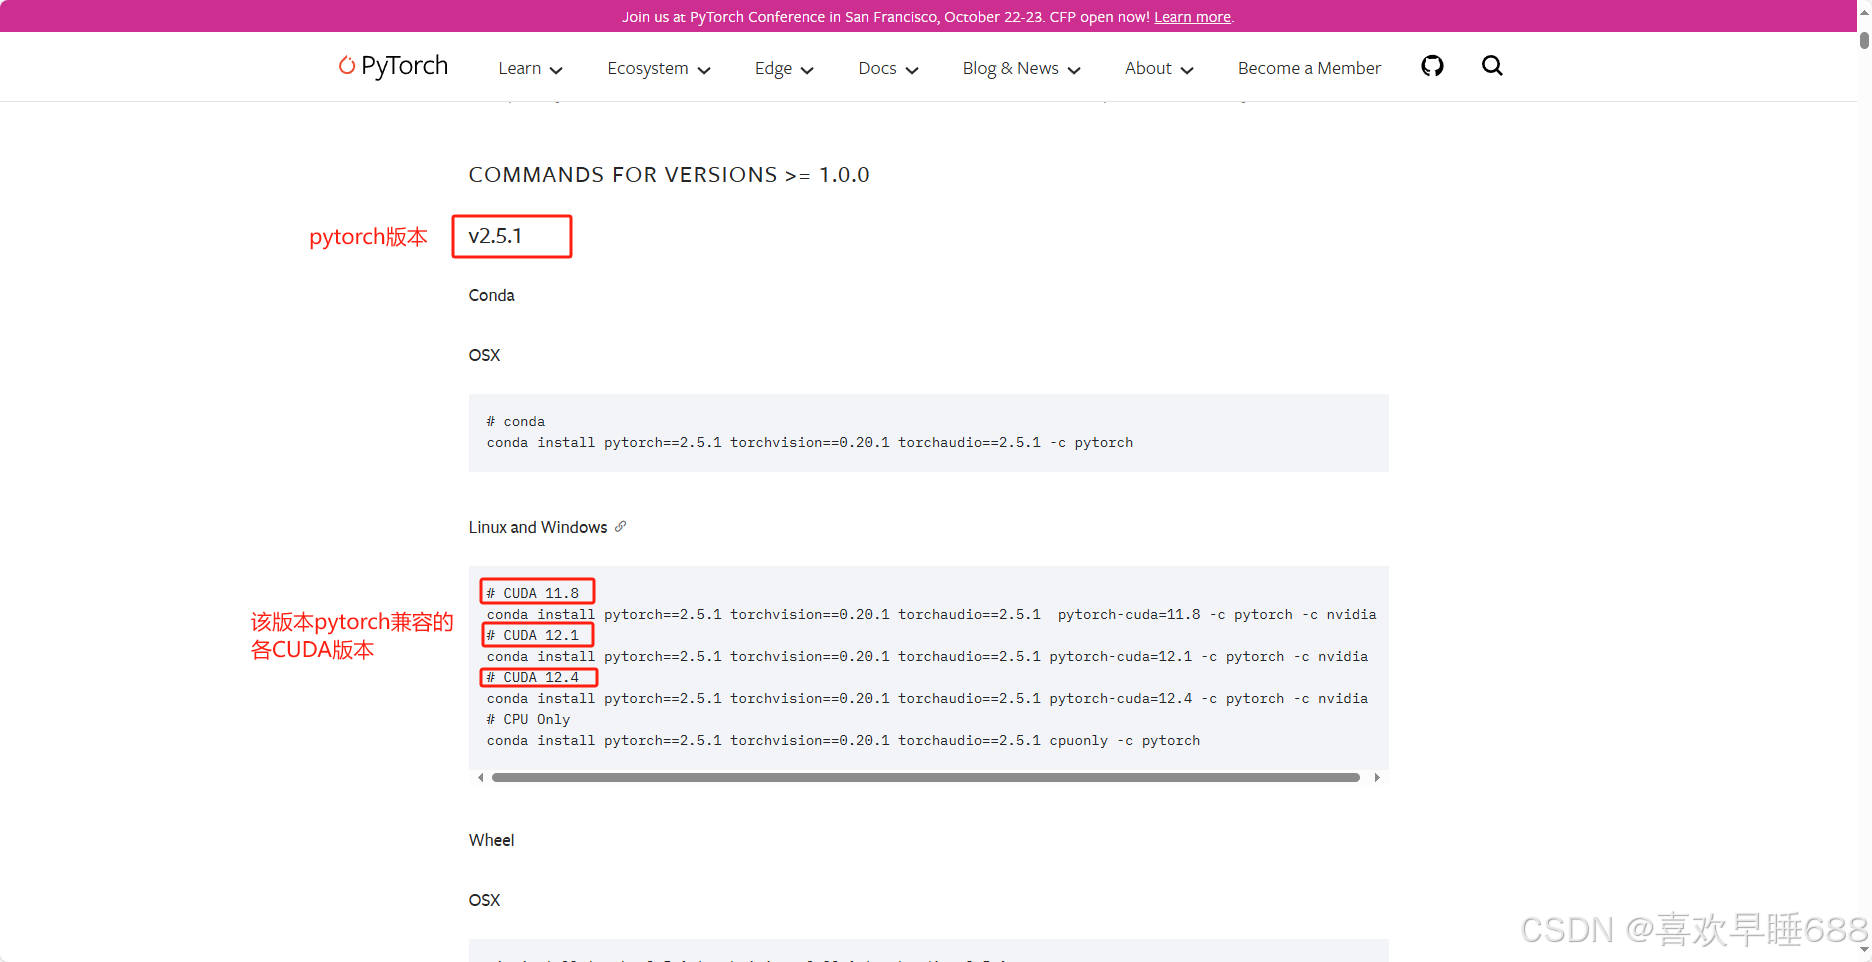Image resolution: width=1872 pixels, height=962 pixels.
Task: Open the Docs menu
Action: pos(877,68)
